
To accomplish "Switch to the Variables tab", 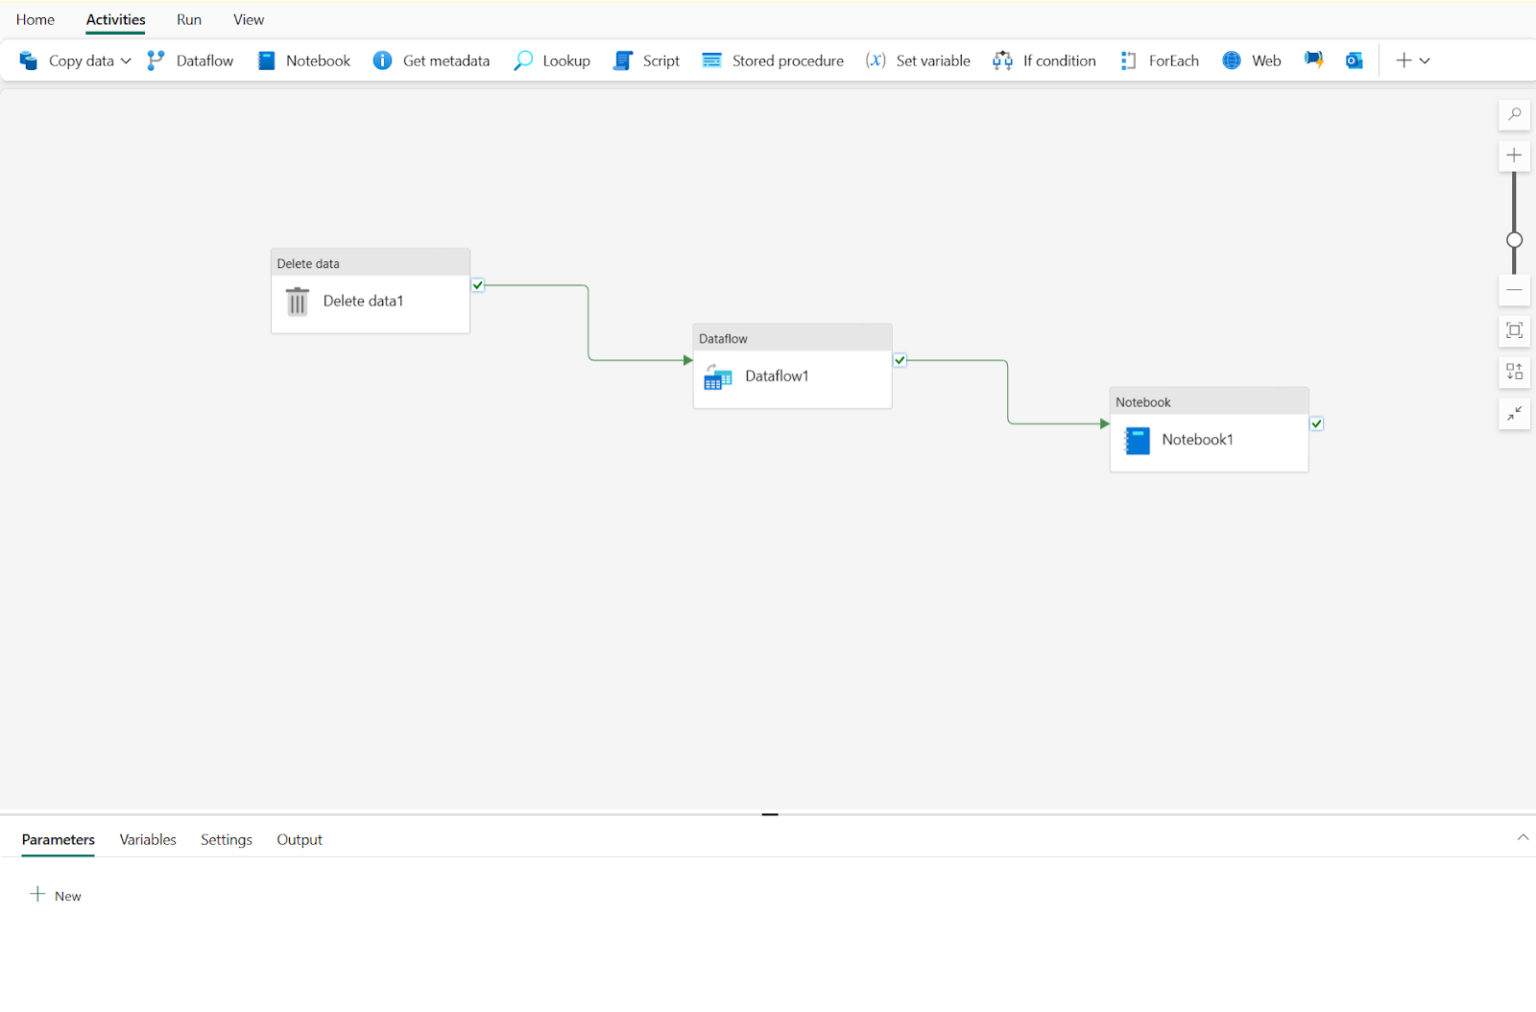I will point(148,840).
